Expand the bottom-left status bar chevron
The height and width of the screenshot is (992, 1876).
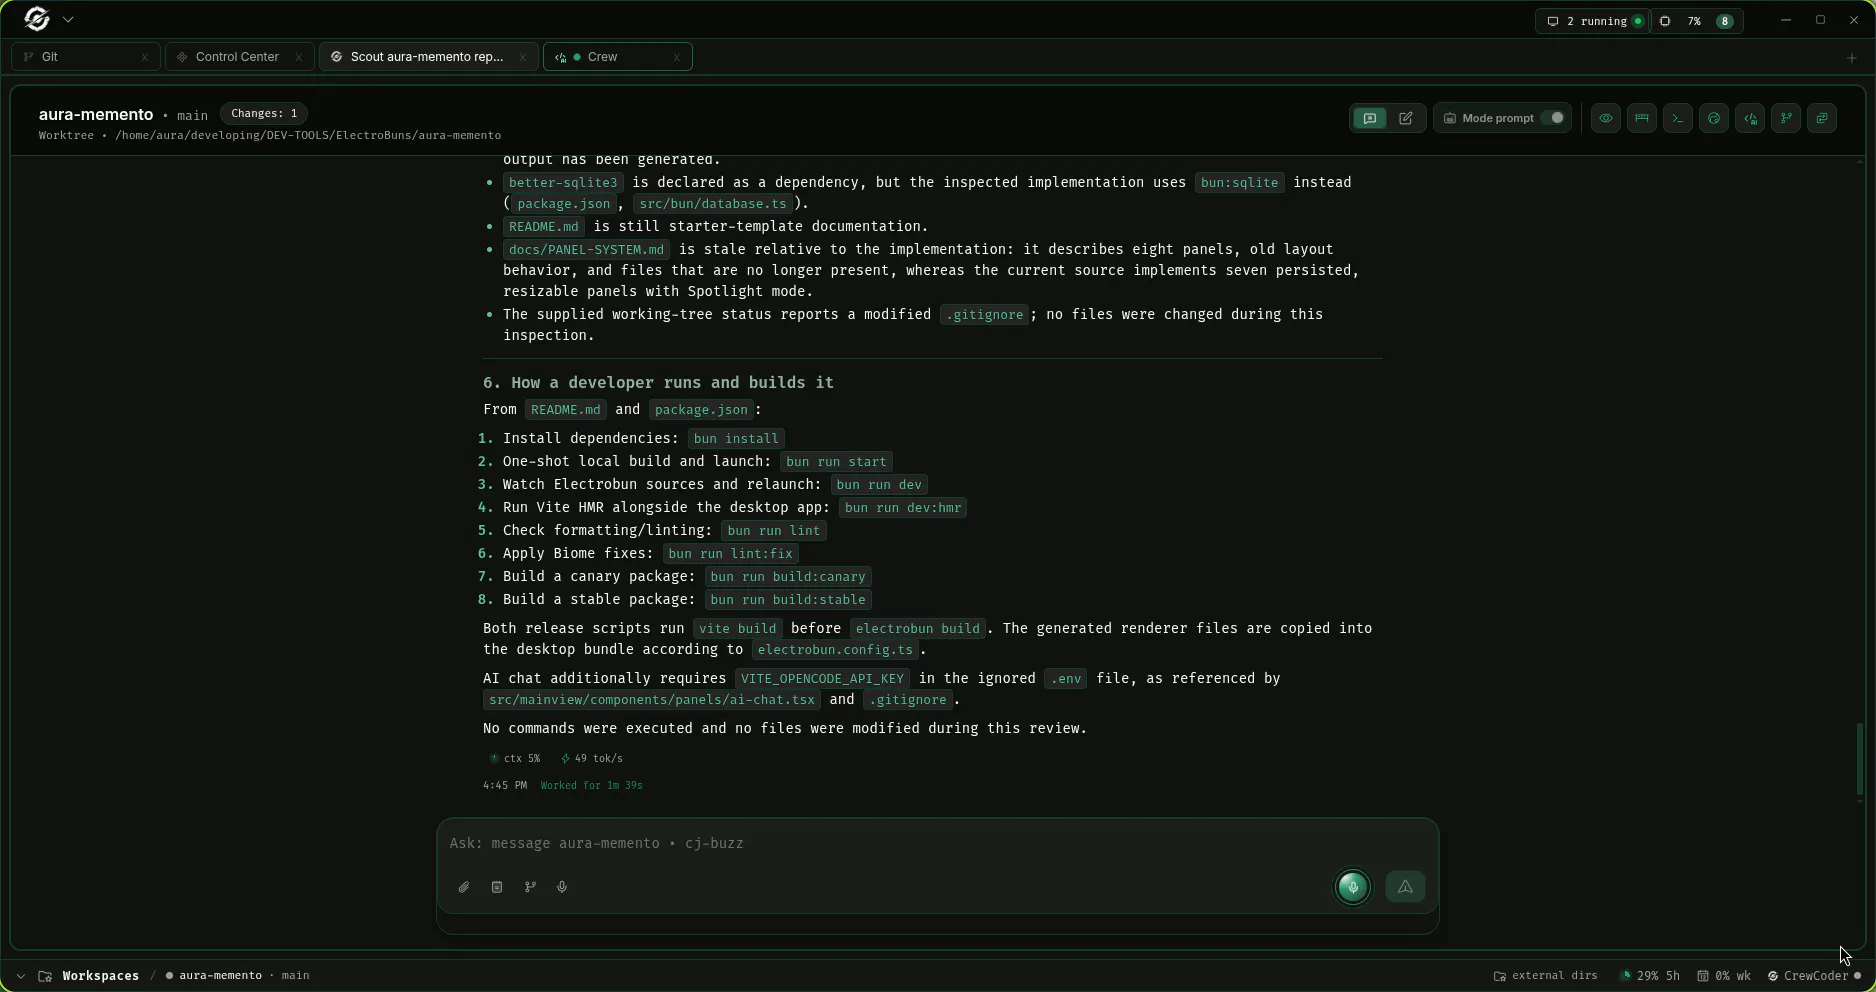pos(20,976)
